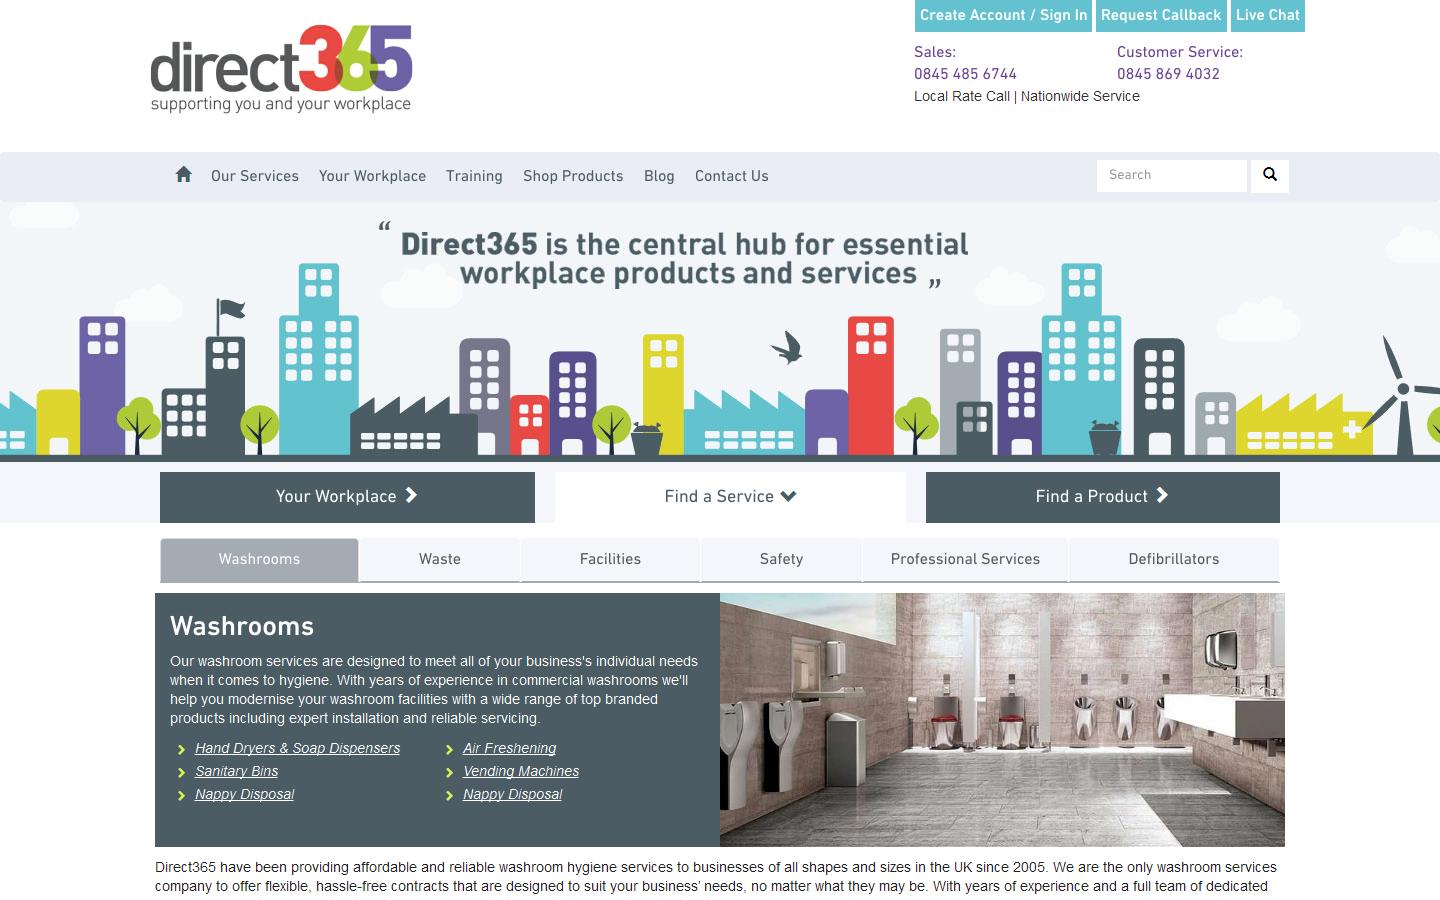Go to Shop Products in navigation
This screenshot has width=1440, height=900.
point(573,176)
